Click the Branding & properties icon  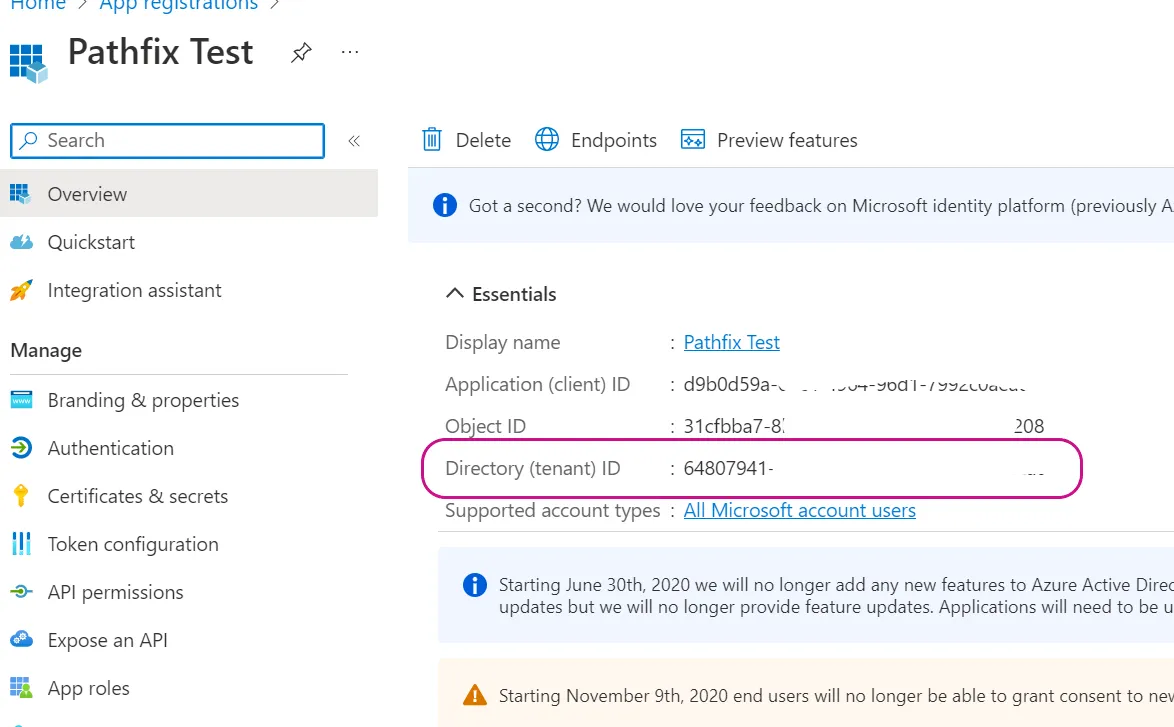tap(21, 400)
